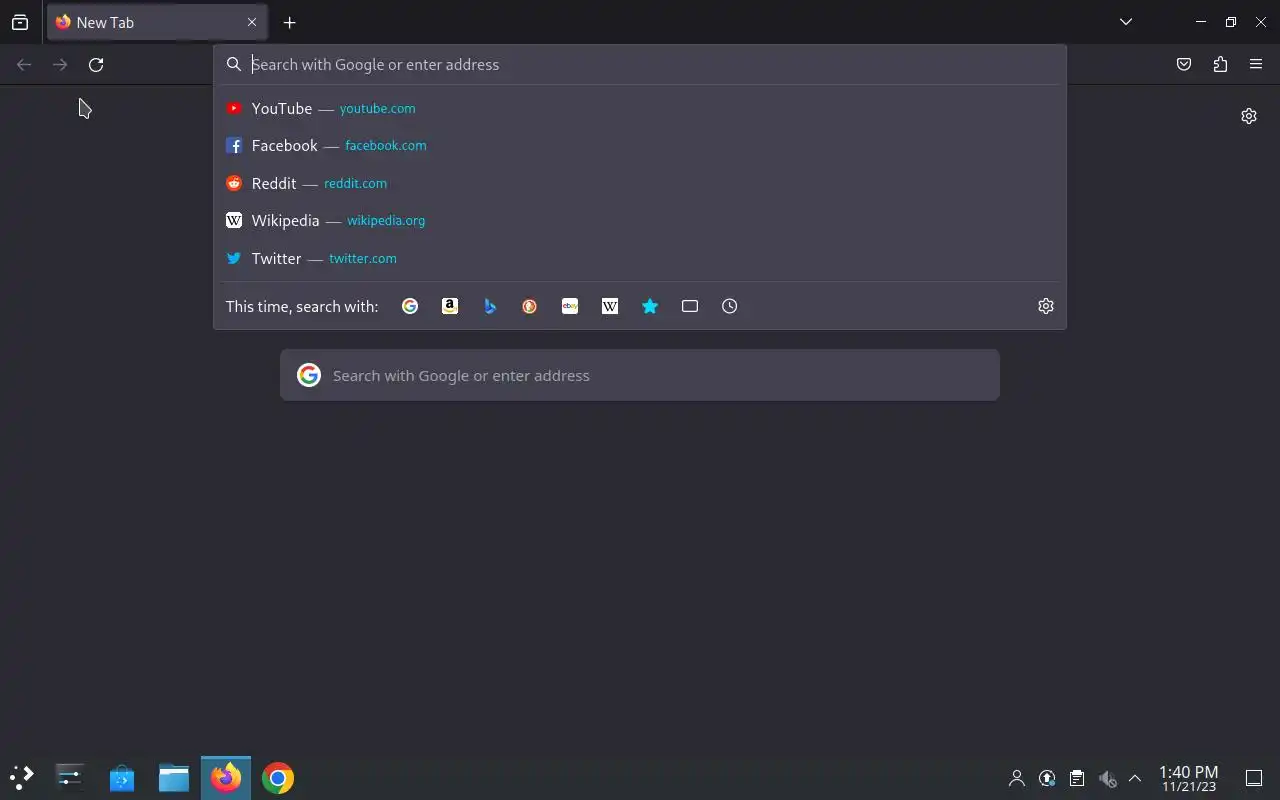Open the Extensions menu

click(1220, 64)
